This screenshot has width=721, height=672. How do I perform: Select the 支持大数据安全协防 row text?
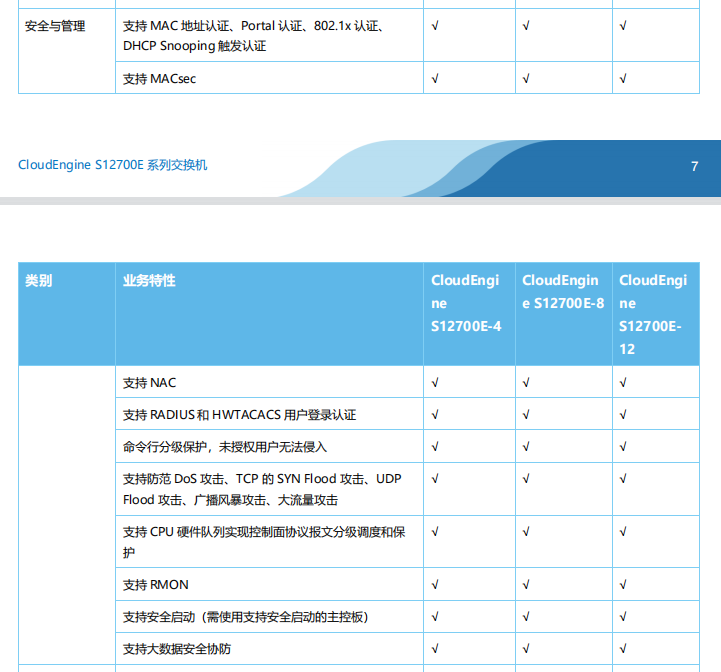tap(177, 649)
